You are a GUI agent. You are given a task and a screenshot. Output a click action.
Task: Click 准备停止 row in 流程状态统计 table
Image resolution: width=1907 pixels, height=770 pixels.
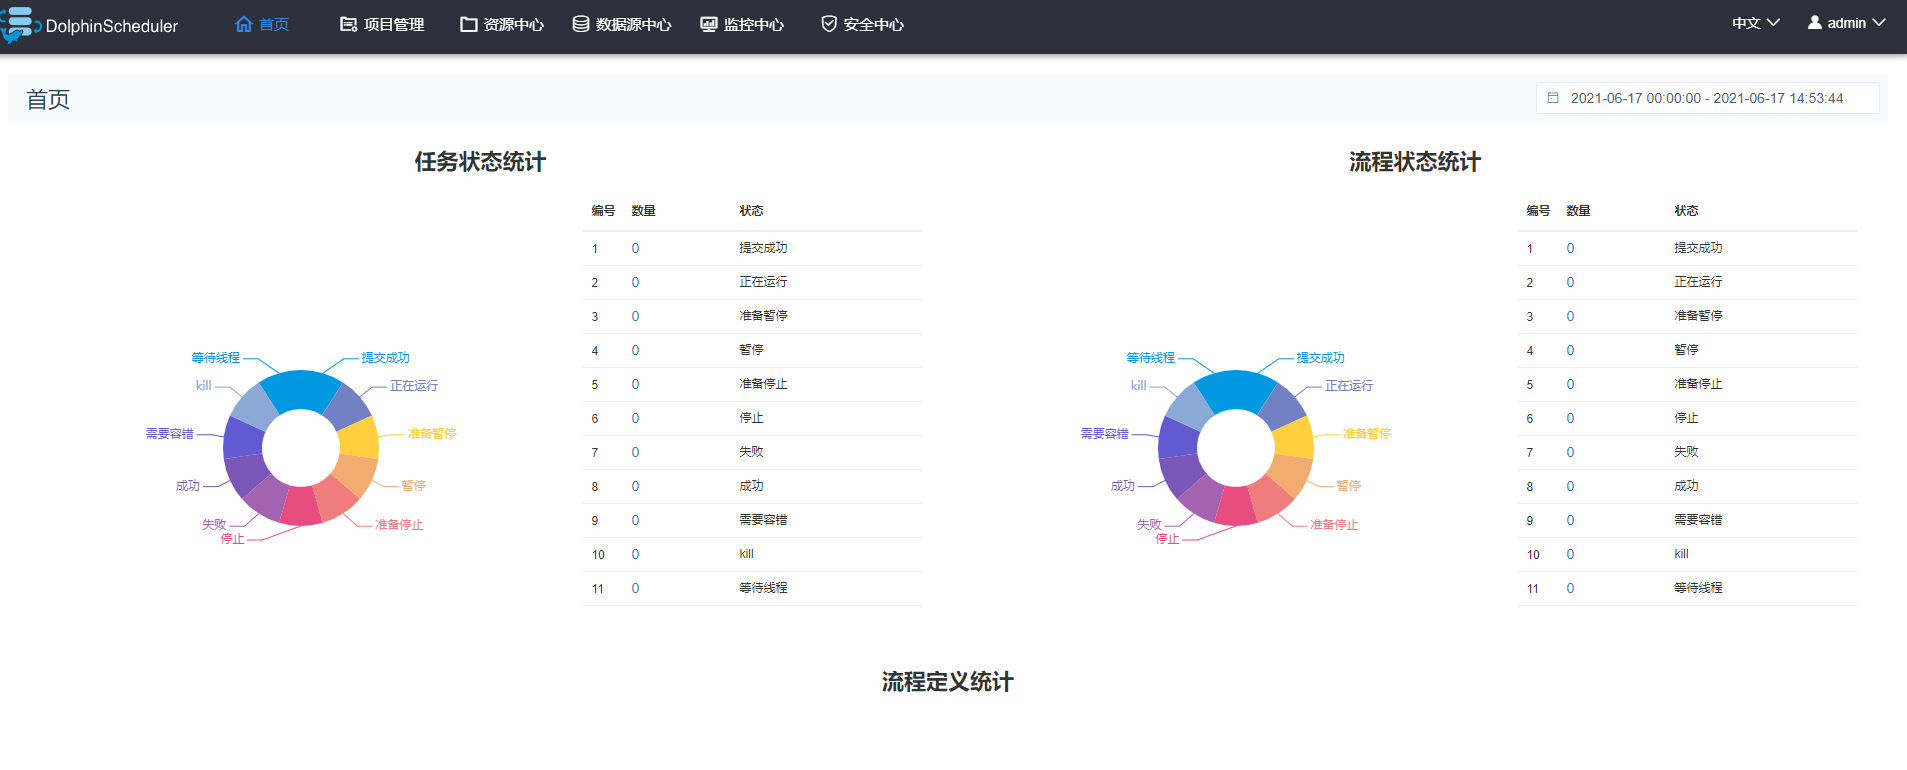1687,385
